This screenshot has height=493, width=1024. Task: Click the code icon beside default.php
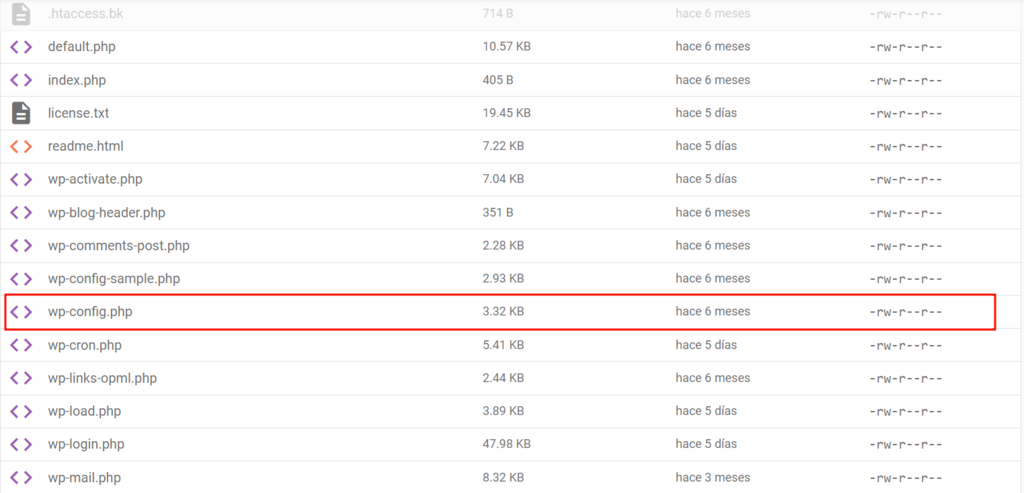pyautogui.click(x=21, y=47)
